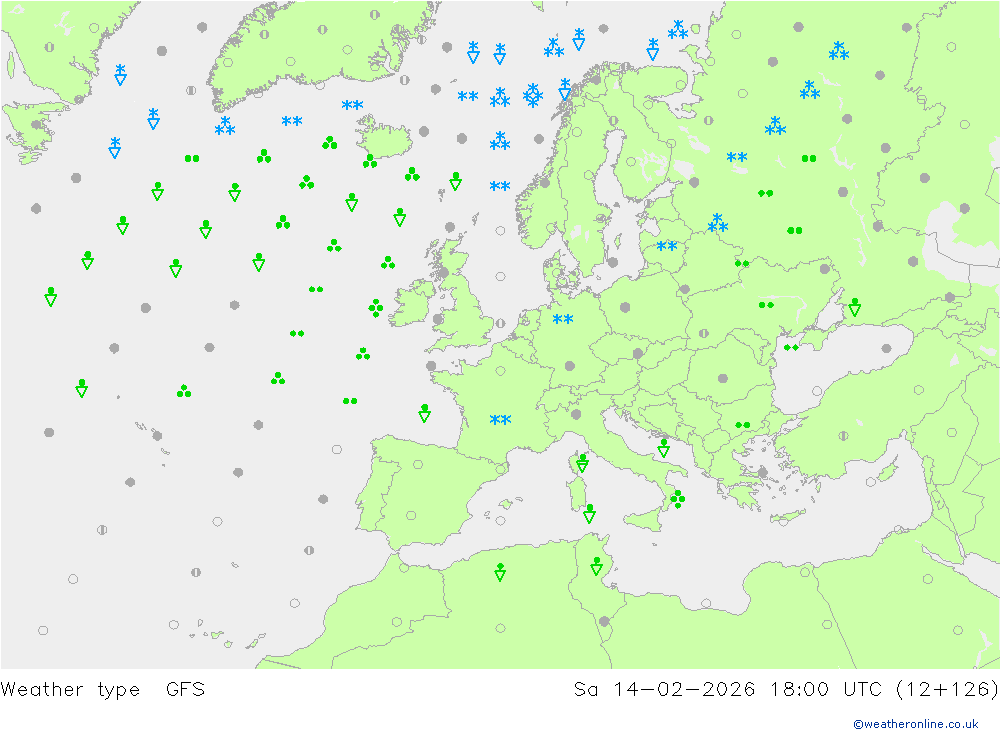The width and height of the screenshot is (1000, 733).
Task: Click the grey overcast dot over Hungary
Action: pos(638,353)
